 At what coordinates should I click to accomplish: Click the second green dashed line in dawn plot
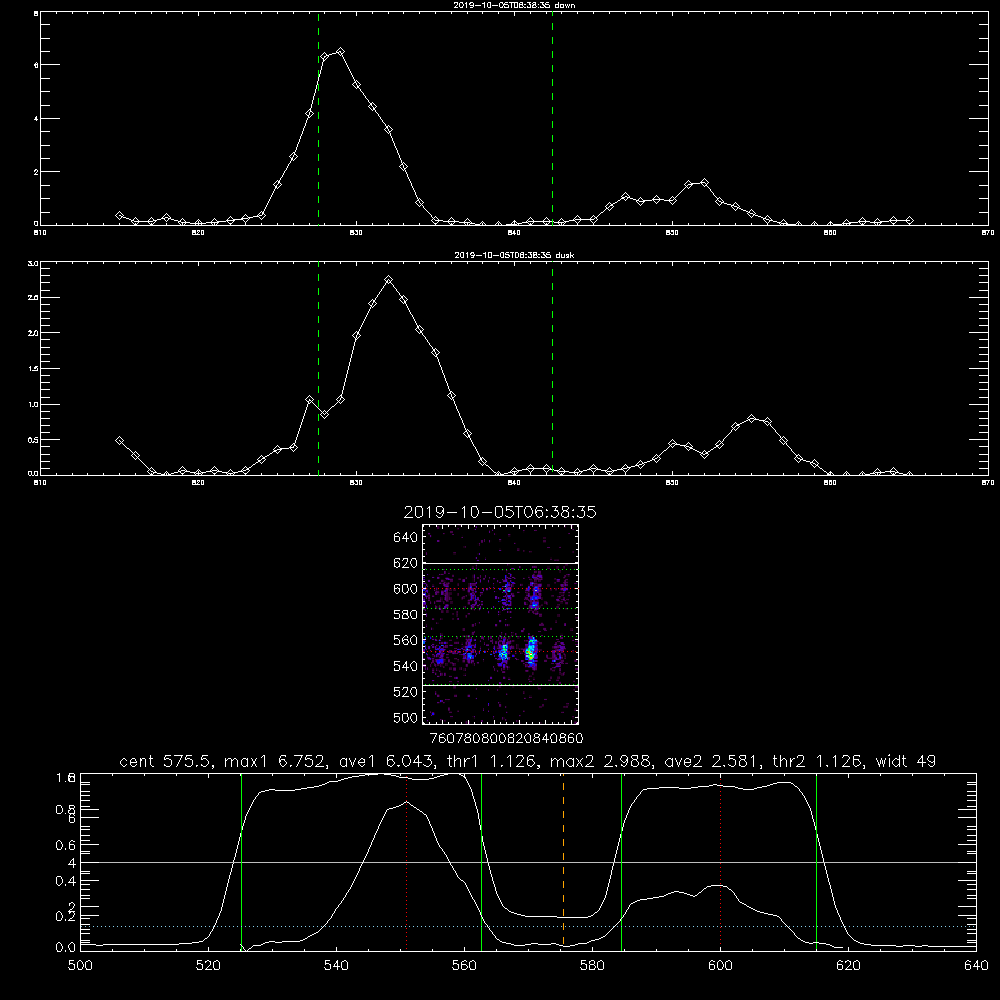tap(552, 119)
